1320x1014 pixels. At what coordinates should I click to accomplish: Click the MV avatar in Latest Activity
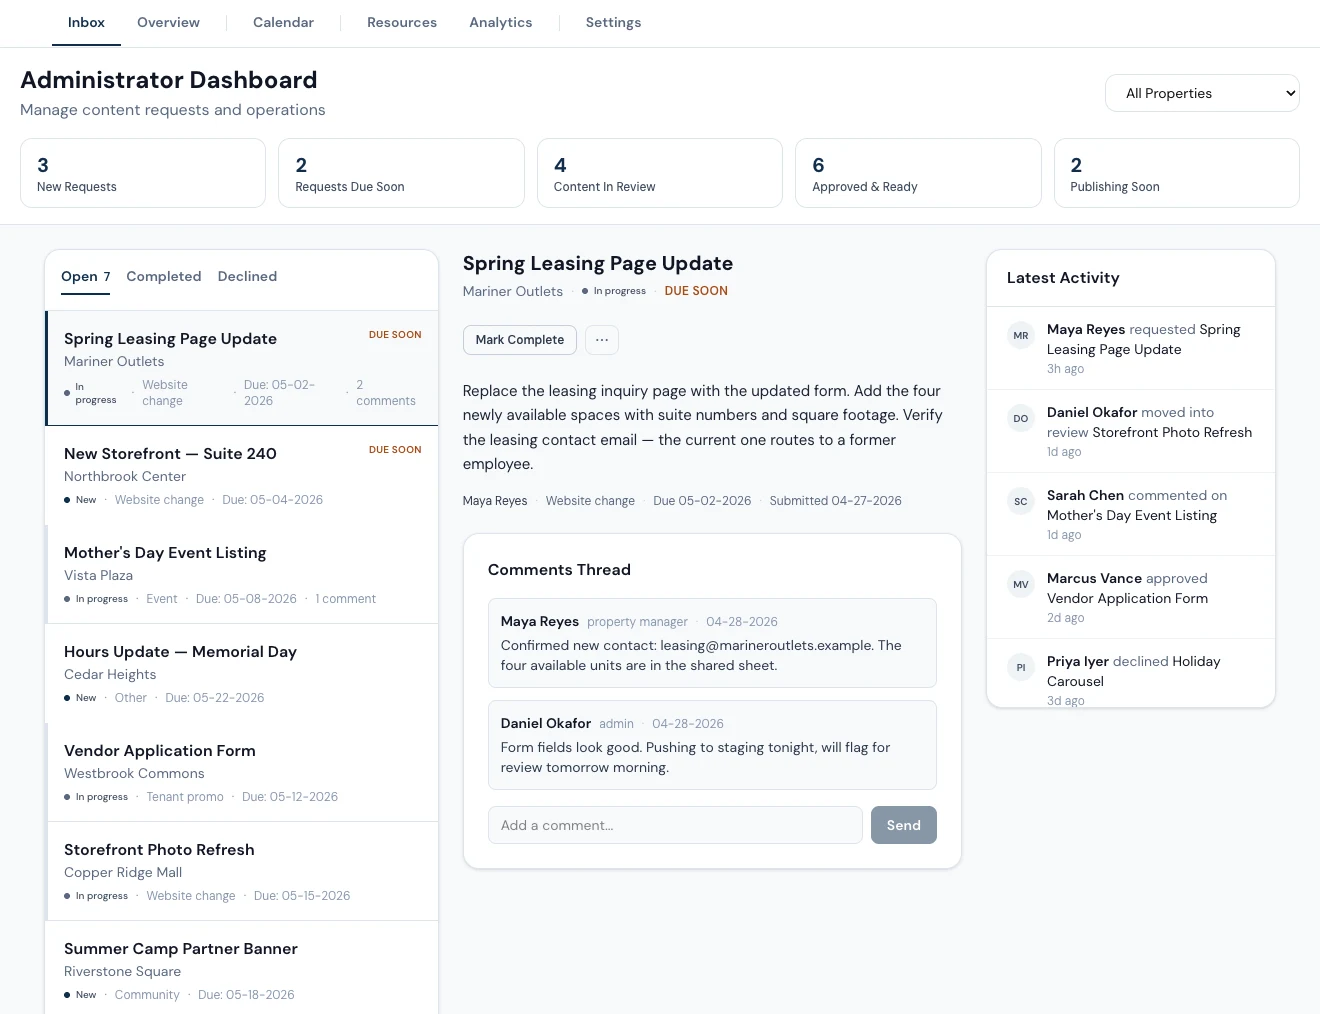pos(1021,585)
